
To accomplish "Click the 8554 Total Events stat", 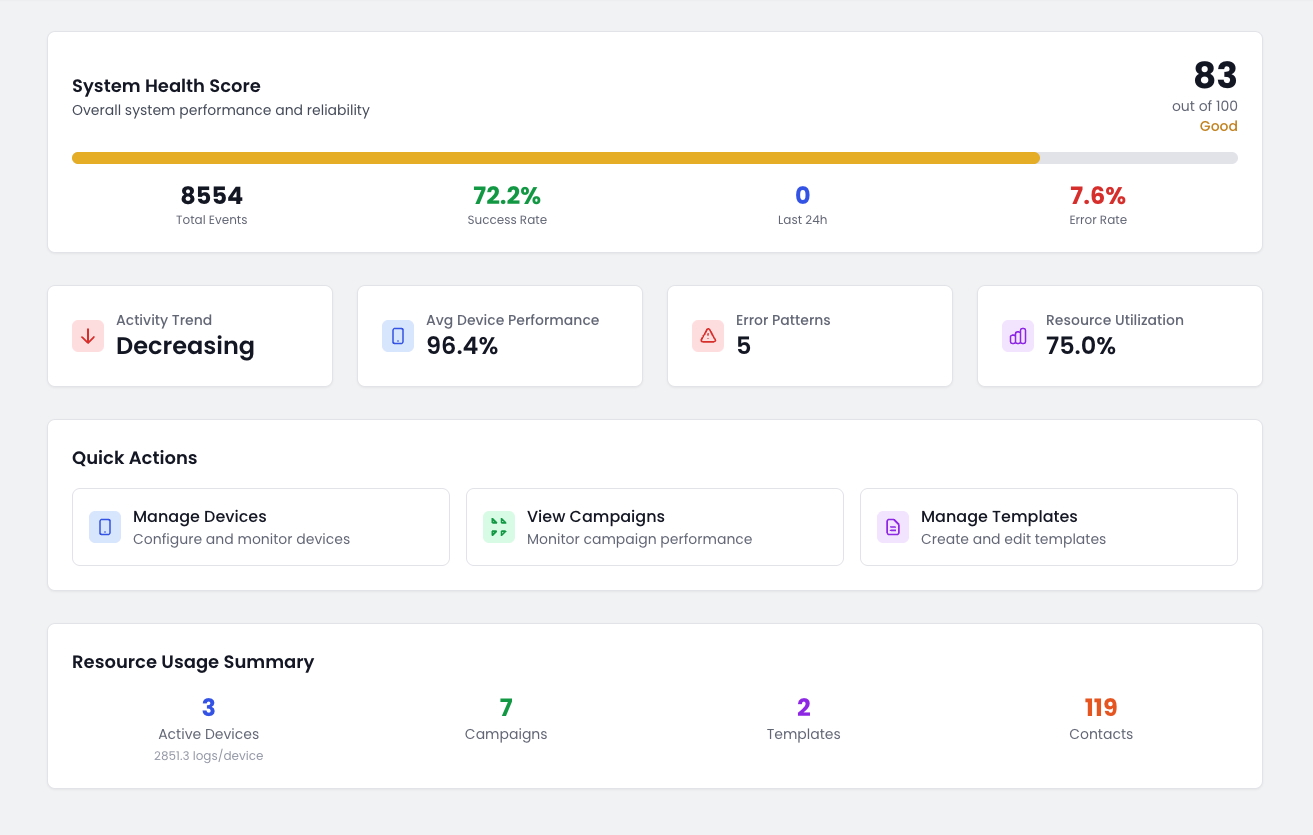I will 211,195.
